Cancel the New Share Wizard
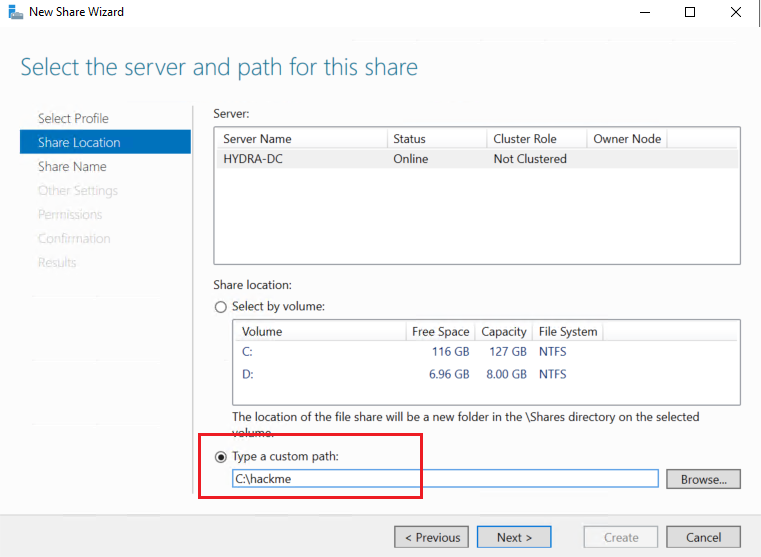761x557 pixels. point(703,537)
